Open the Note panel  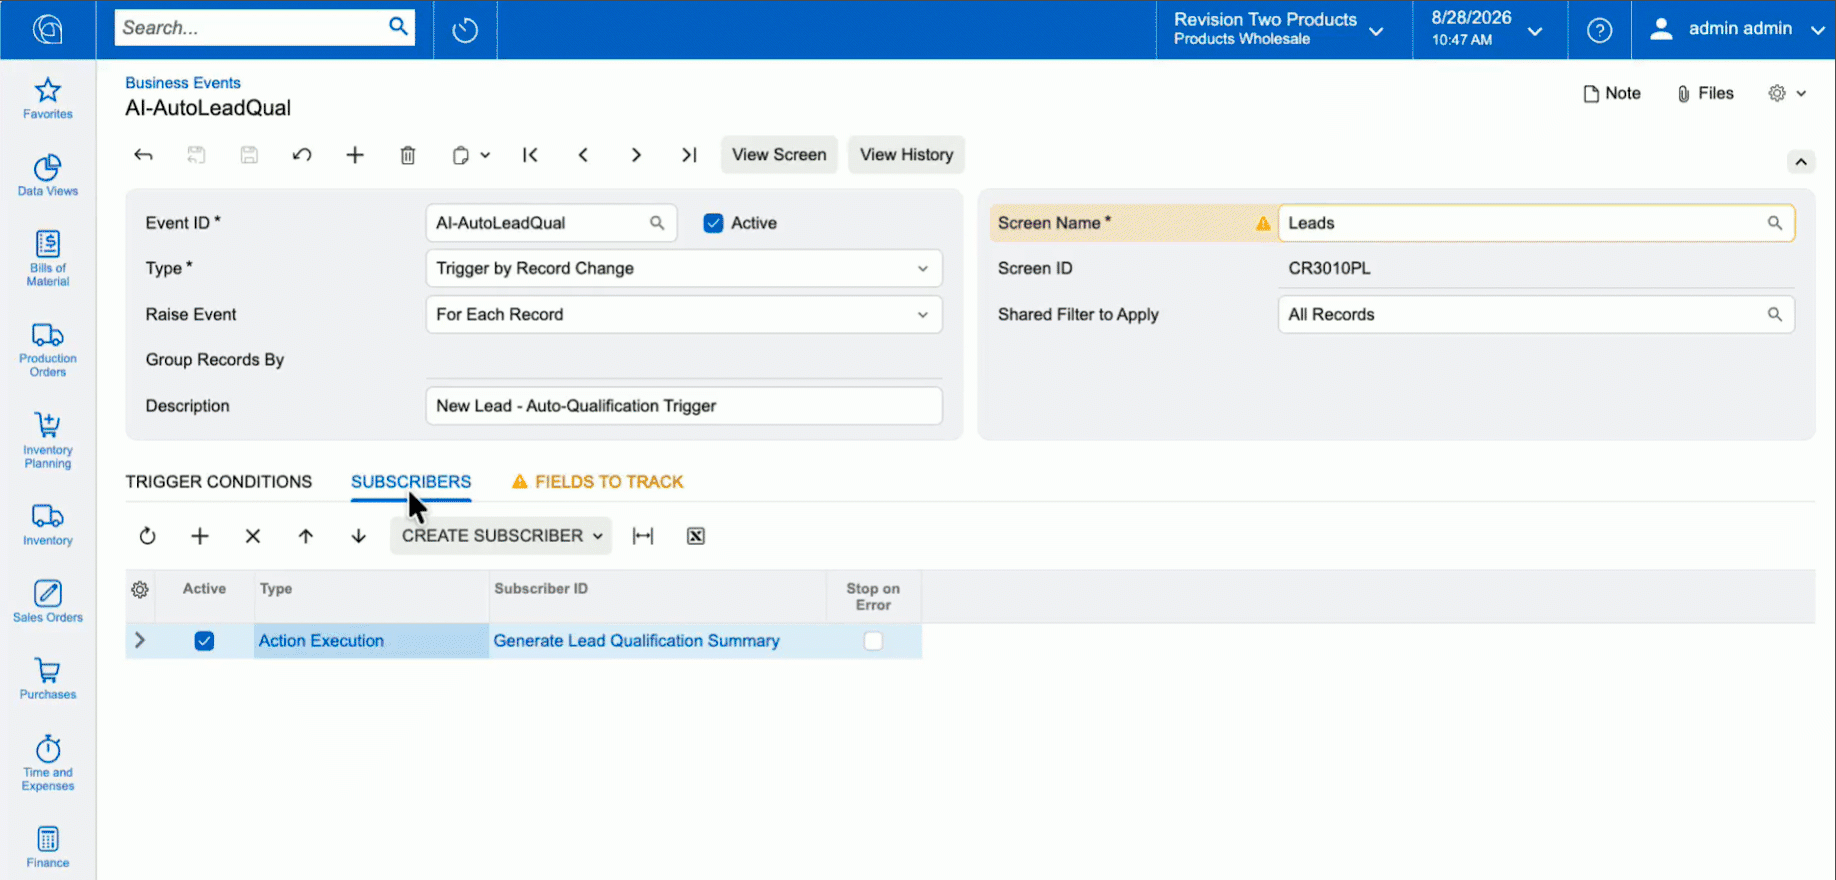tap(1612, 93)
